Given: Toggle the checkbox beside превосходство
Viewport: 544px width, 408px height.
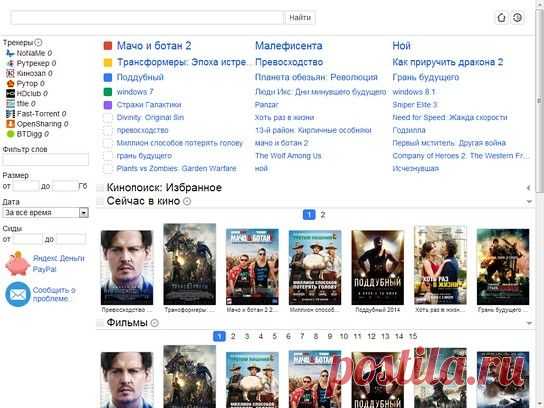Looking at the screenshot, I should tap(108, 130).
